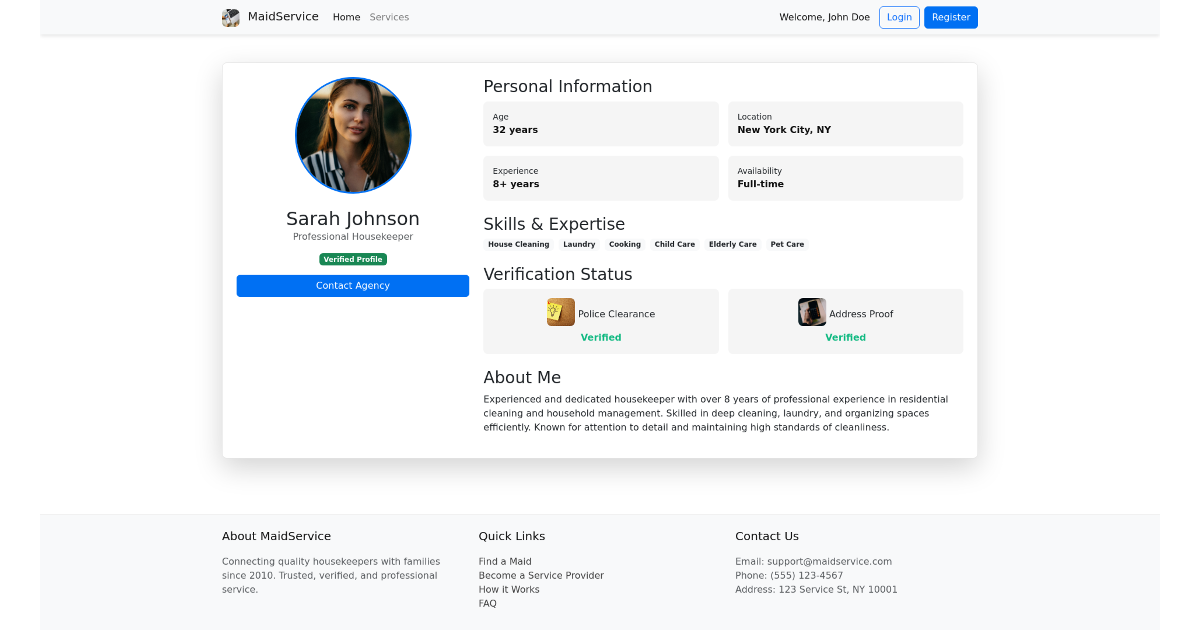Screen dimensions: 1200x630
Task: Open the FAQ link
Action: coord(487,603)
